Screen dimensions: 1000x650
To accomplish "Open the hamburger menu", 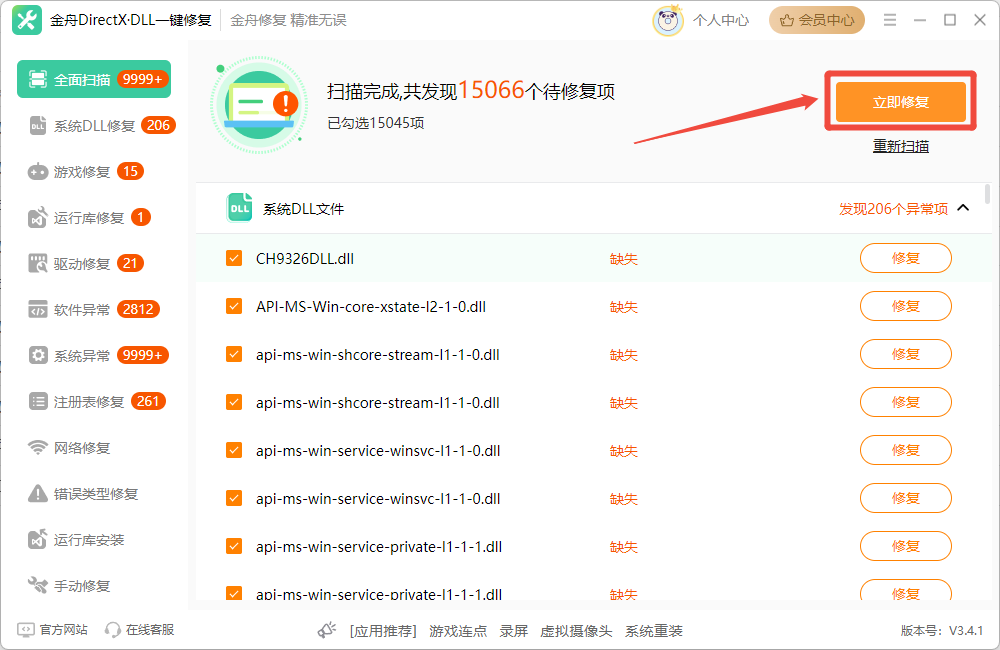I will tap(889, 18).
